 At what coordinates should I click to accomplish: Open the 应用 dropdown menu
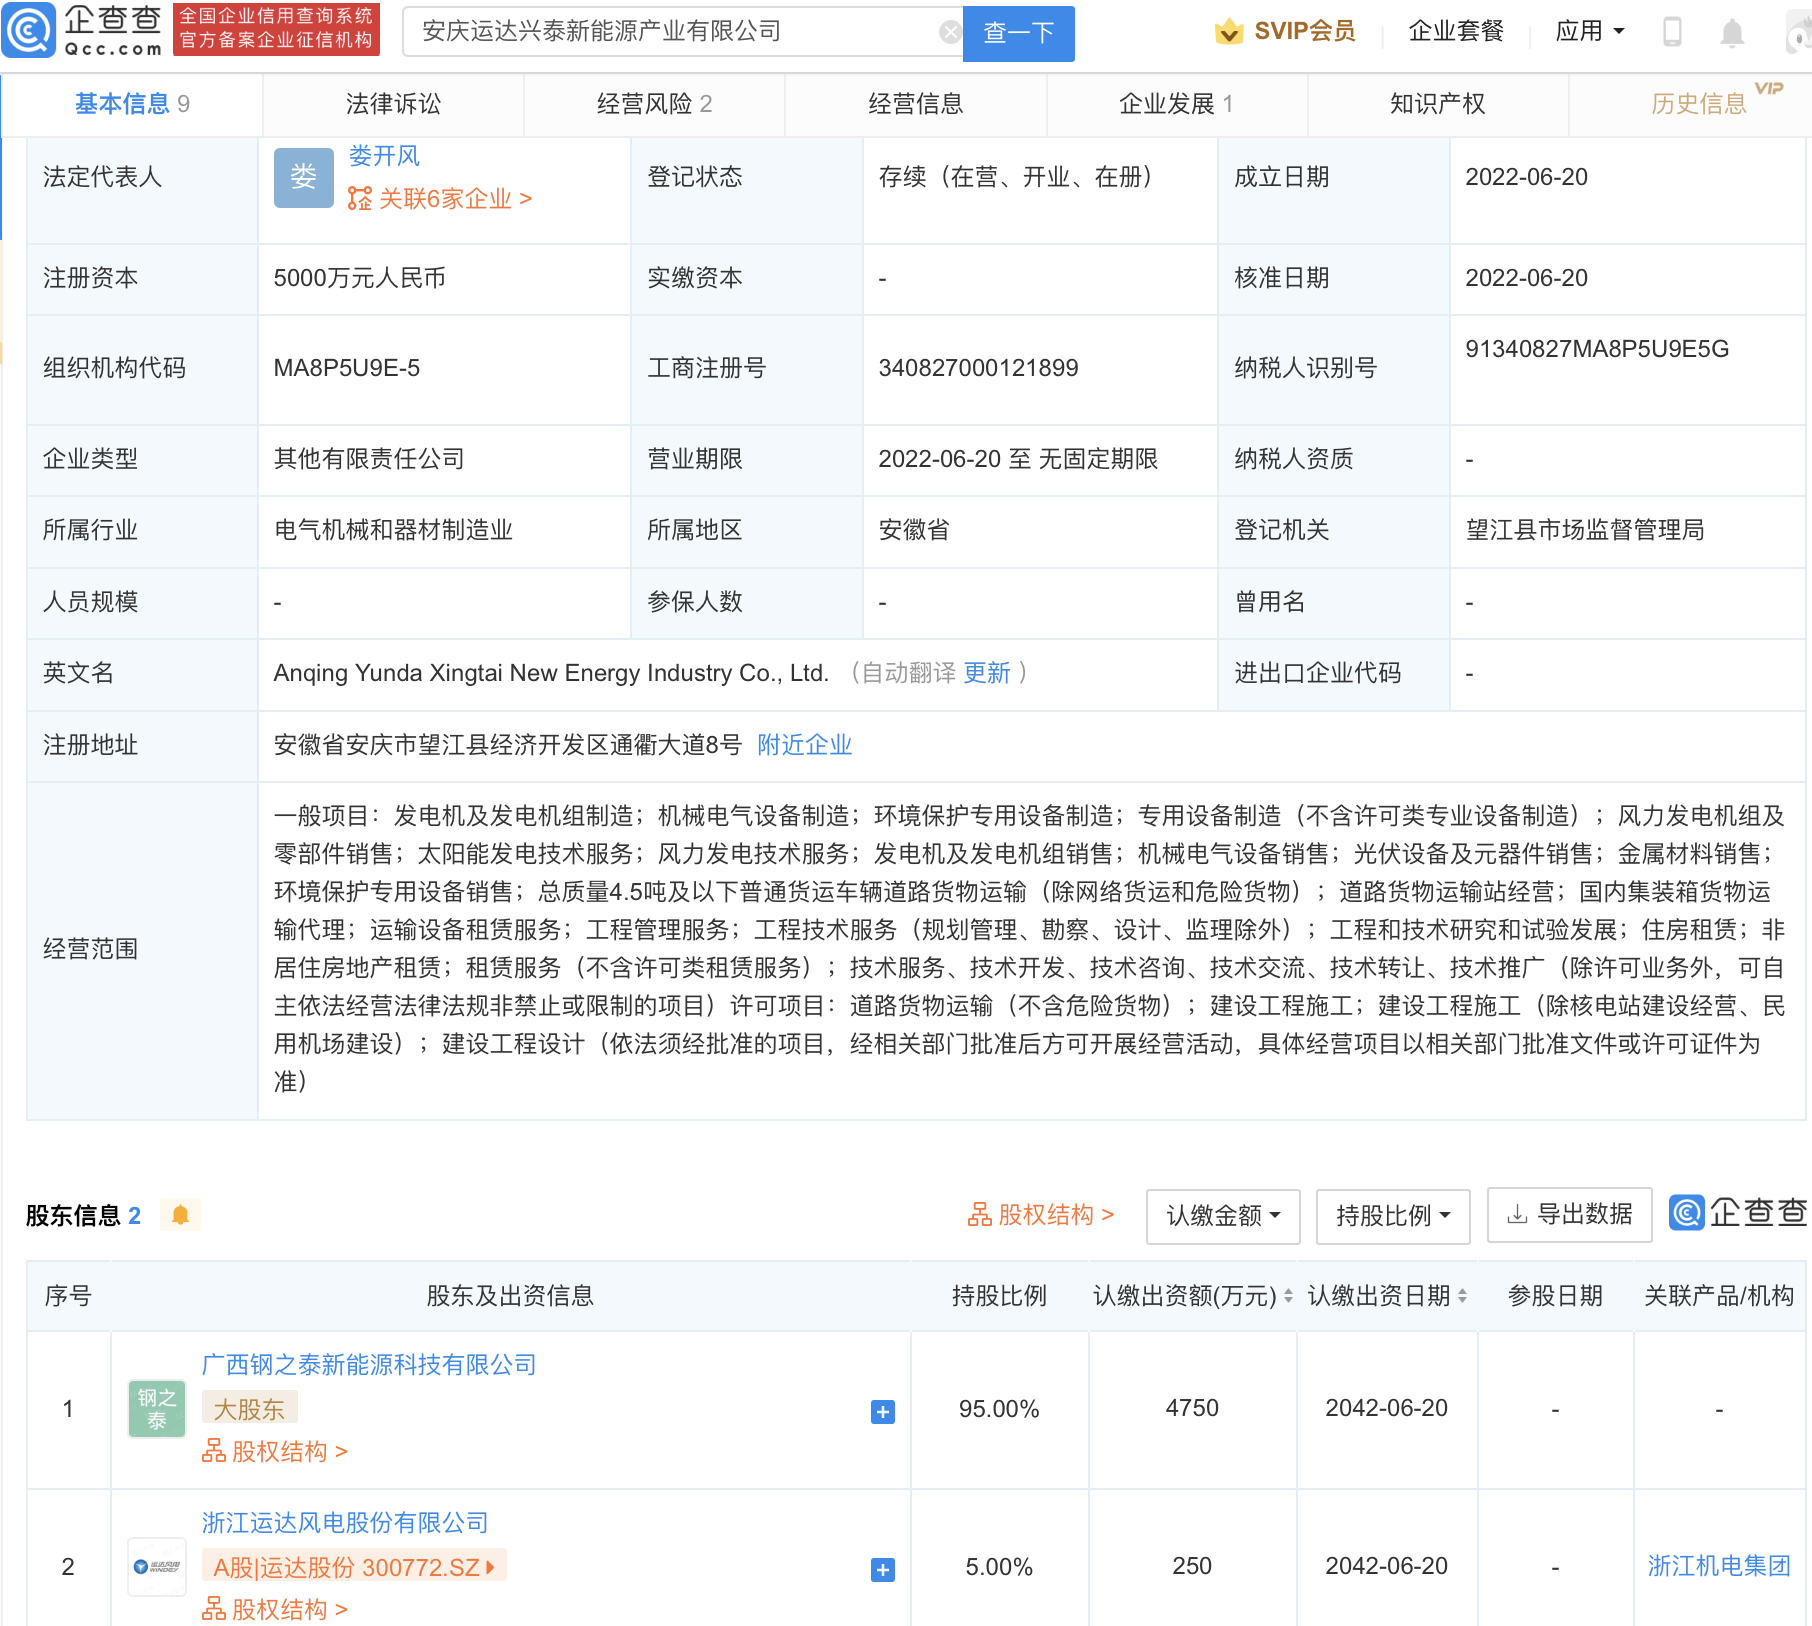1590,31
